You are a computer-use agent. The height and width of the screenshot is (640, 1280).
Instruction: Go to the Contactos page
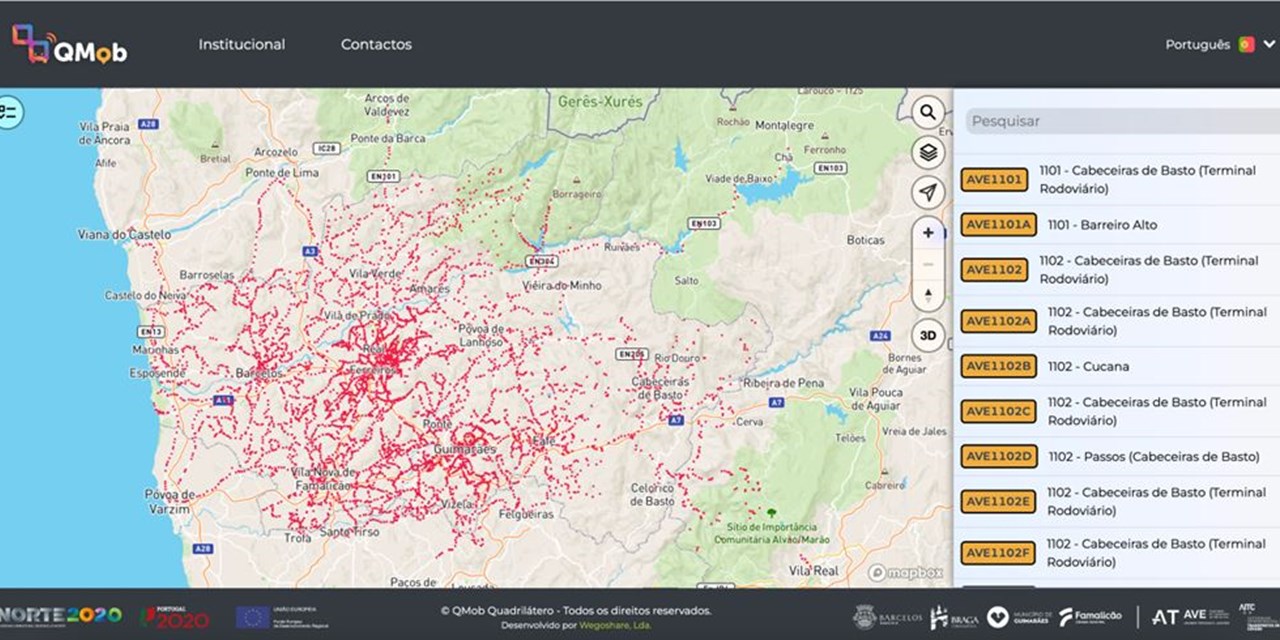click(x=376, y=45)
